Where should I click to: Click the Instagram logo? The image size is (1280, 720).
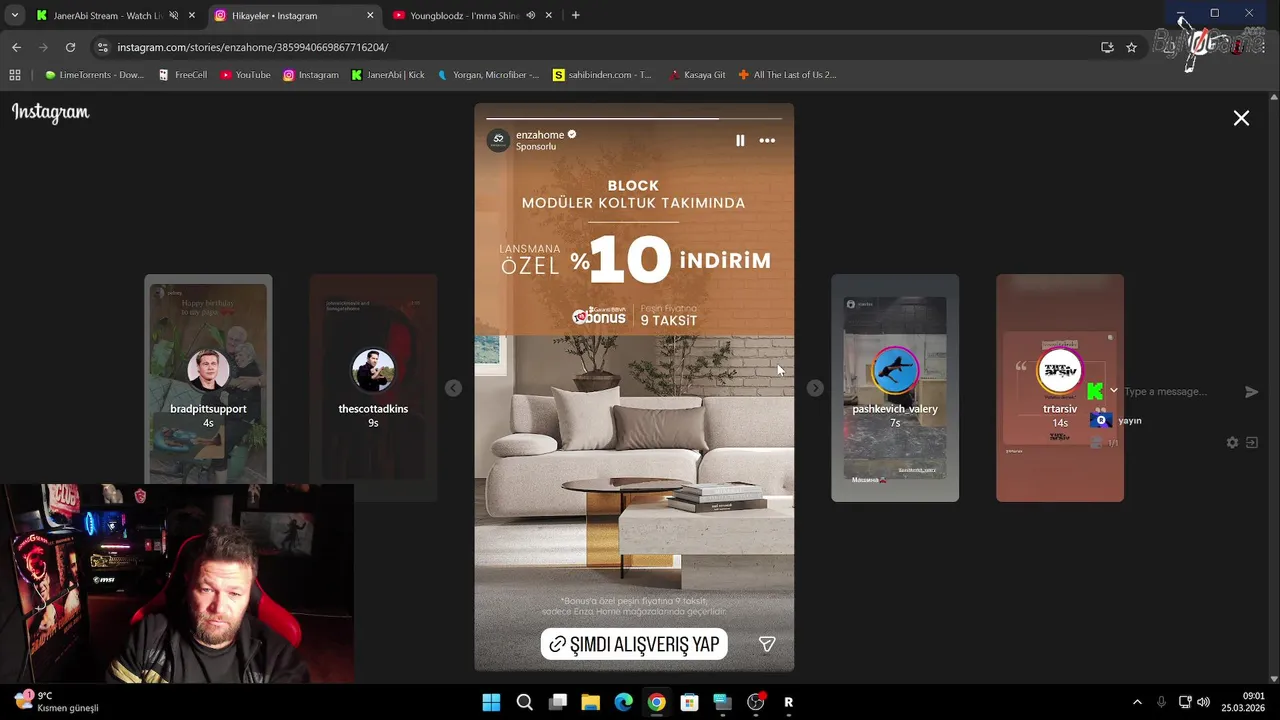click(51, 113)
